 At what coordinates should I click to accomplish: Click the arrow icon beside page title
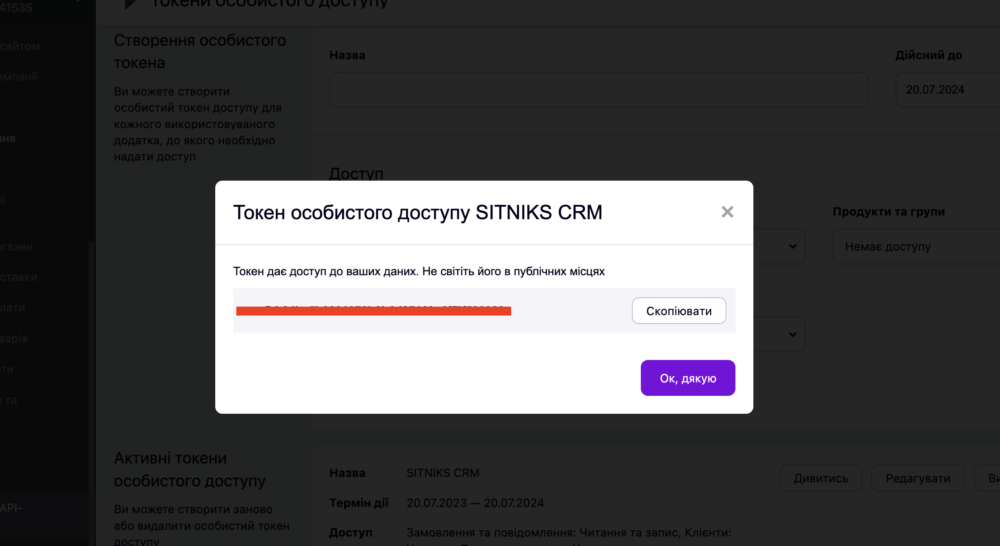pyautogui.click(x=131, y=4)
